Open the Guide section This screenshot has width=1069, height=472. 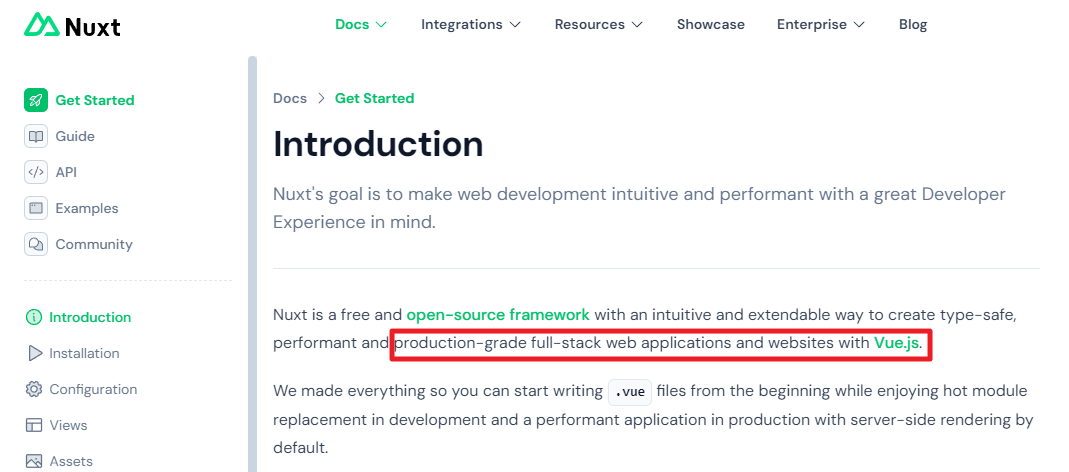(75, 136)
